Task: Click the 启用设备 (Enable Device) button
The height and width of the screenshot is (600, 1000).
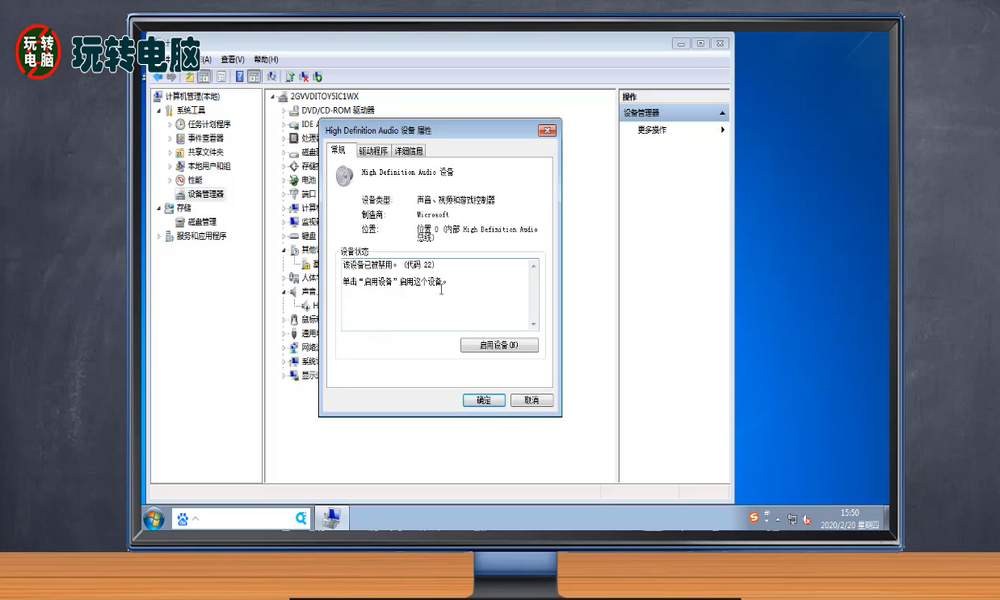Action: pyautogui.click(x=500, y=343)
